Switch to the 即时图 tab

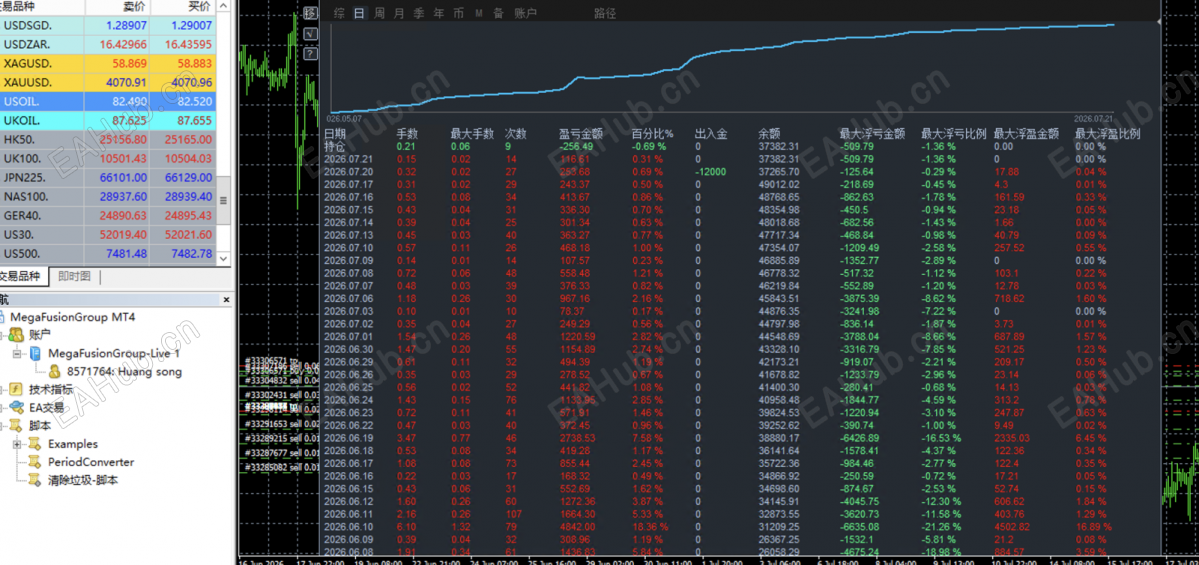74,276
